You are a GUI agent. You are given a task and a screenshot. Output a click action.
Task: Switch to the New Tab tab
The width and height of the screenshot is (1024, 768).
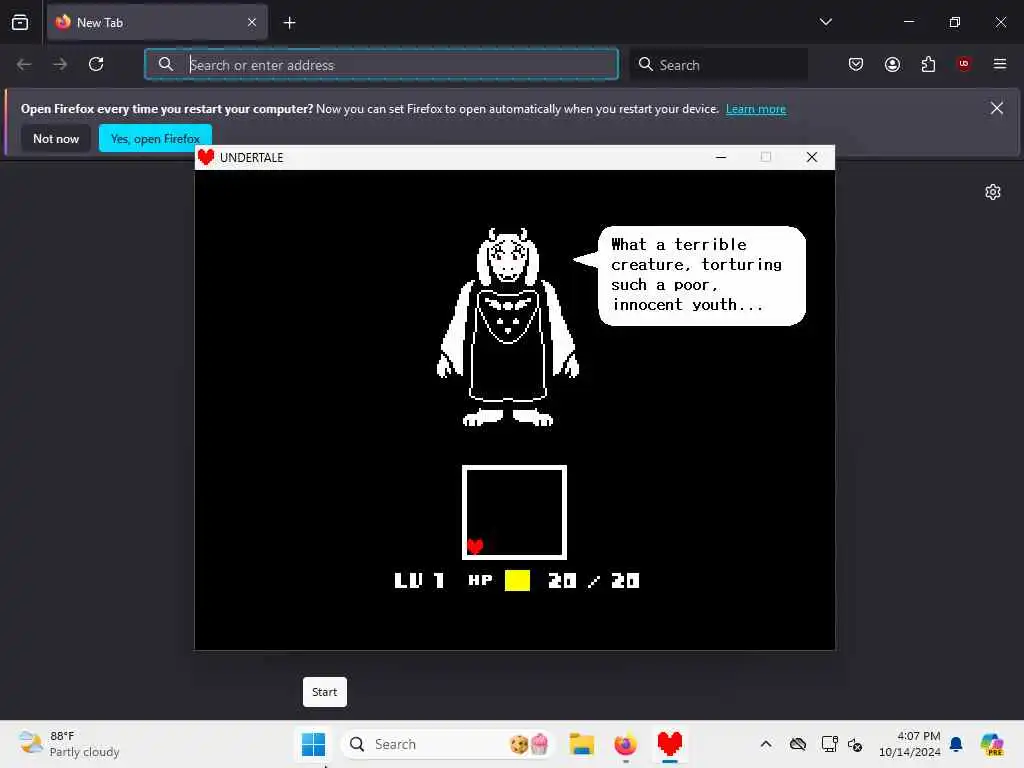[x=157, y=22]
